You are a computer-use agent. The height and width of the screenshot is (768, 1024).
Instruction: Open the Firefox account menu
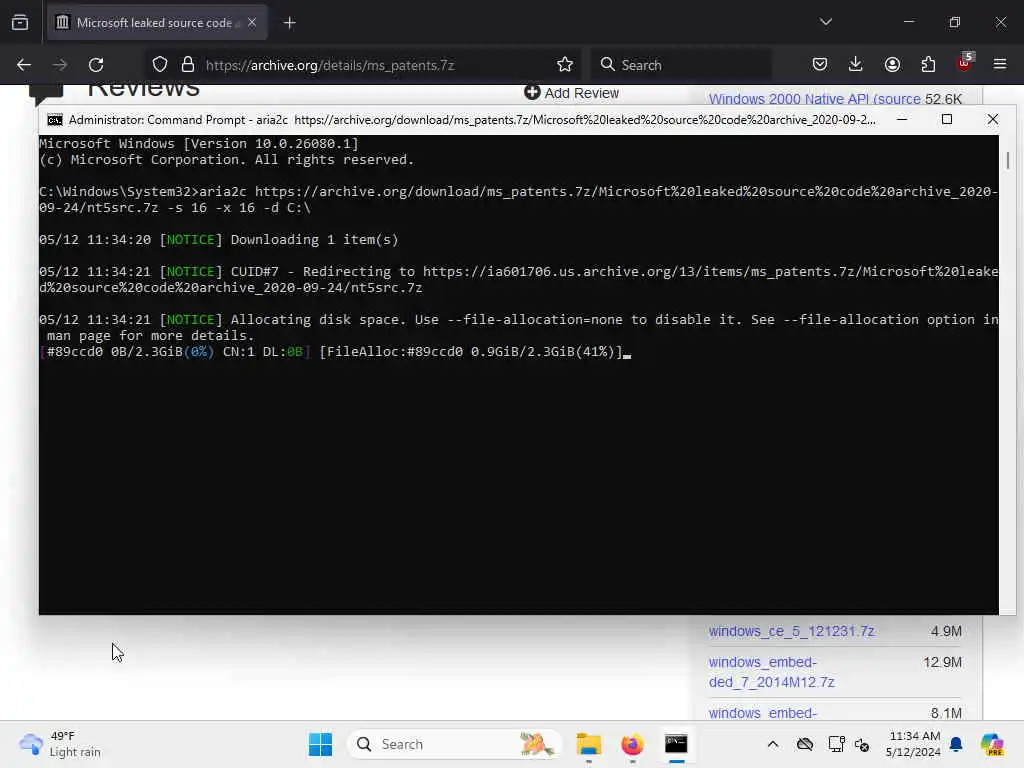pos(892,65)
